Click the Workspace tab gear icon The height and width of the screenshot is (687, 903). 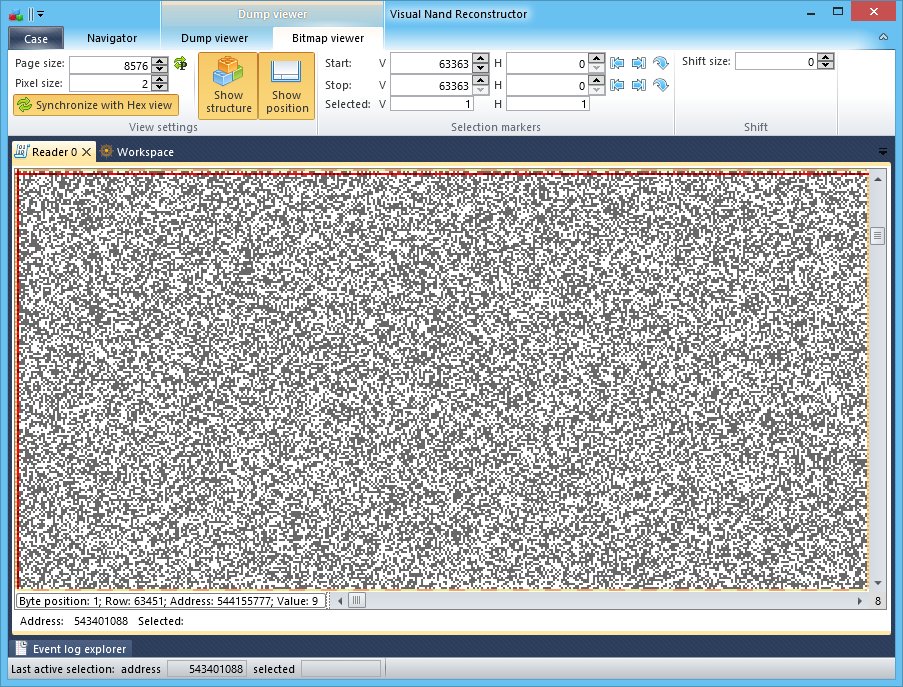107,151
